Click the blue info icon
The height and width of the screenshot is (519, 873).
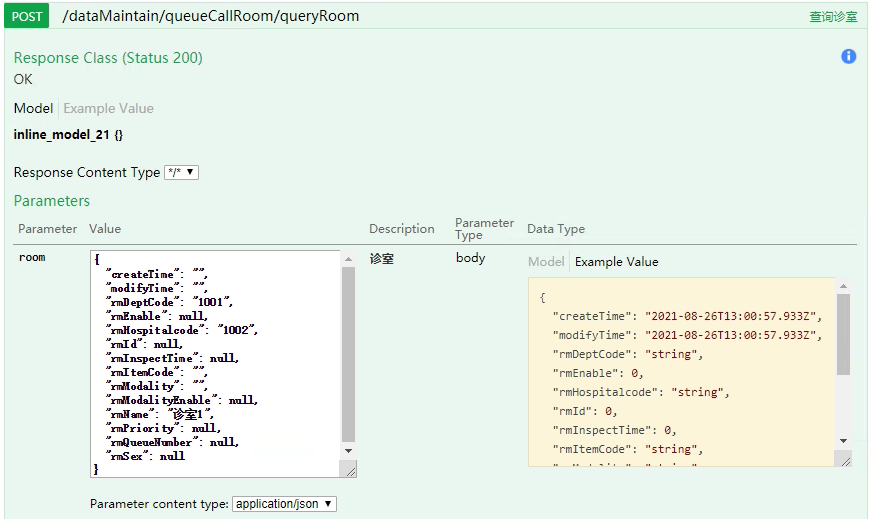point(849,56)
